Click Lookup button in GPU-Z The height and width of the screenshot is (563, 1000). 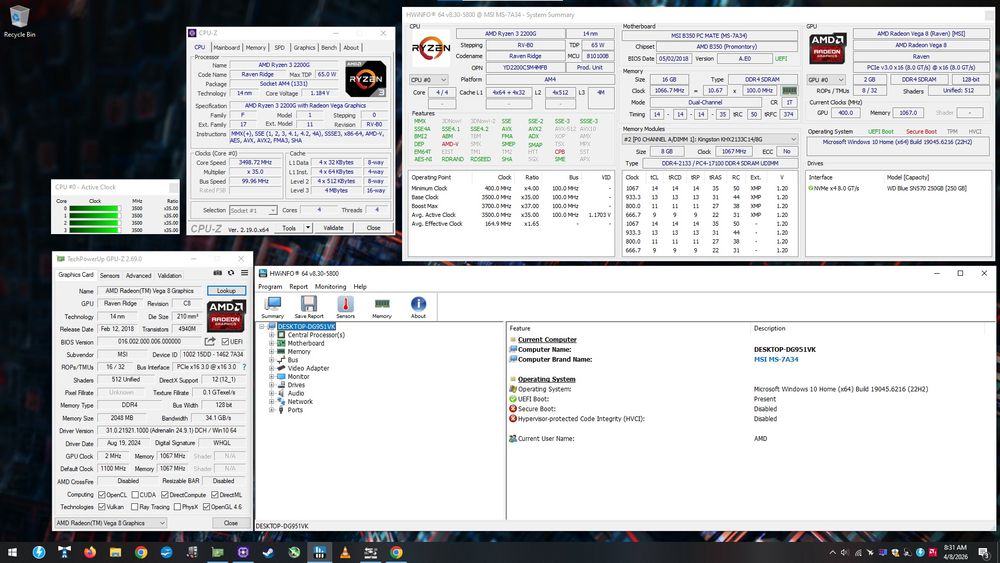pos(226,291)
